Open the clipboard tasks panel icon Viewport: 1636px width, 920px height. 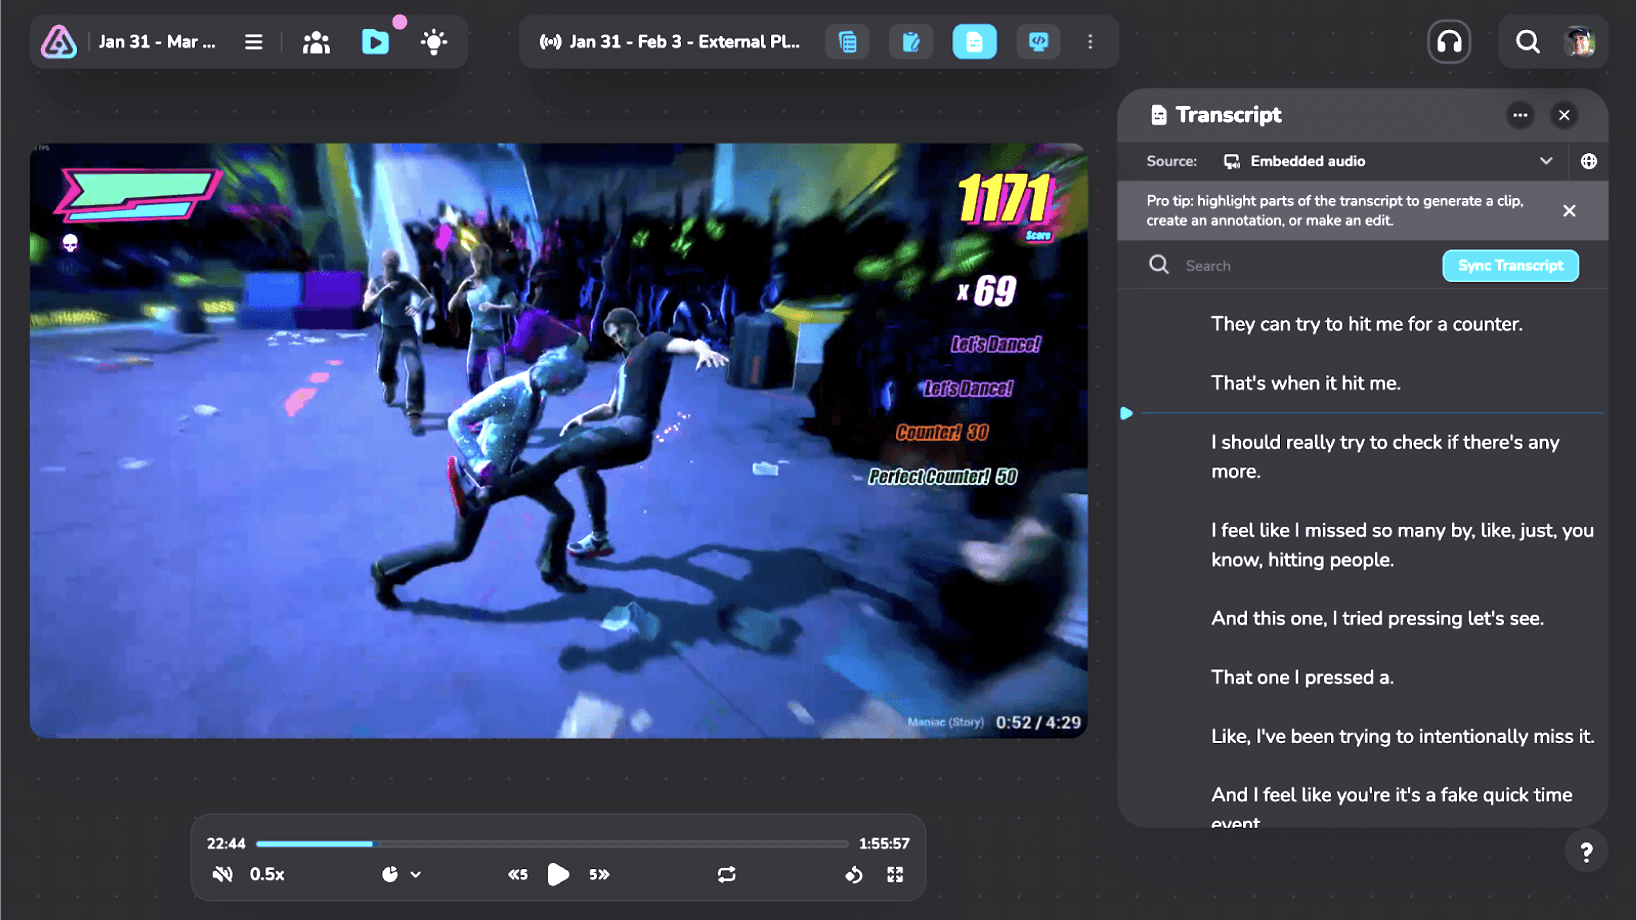tap(911, 42)
